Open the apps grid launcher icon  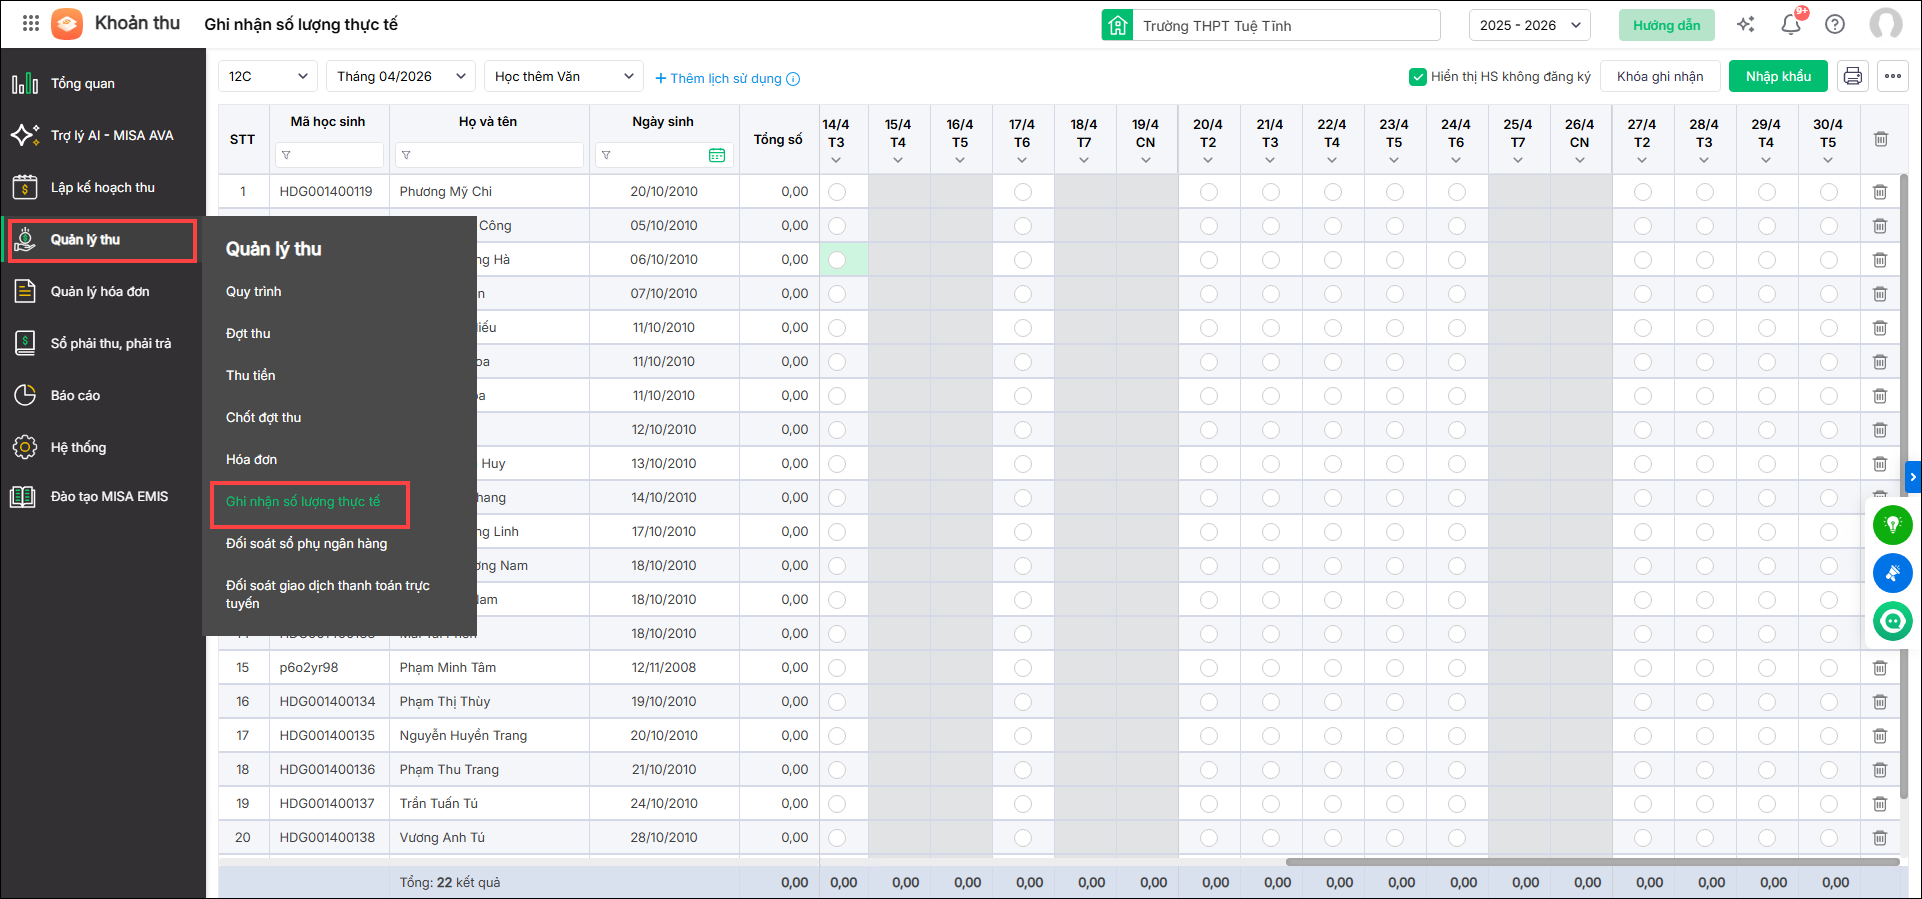tap(30, 23)
